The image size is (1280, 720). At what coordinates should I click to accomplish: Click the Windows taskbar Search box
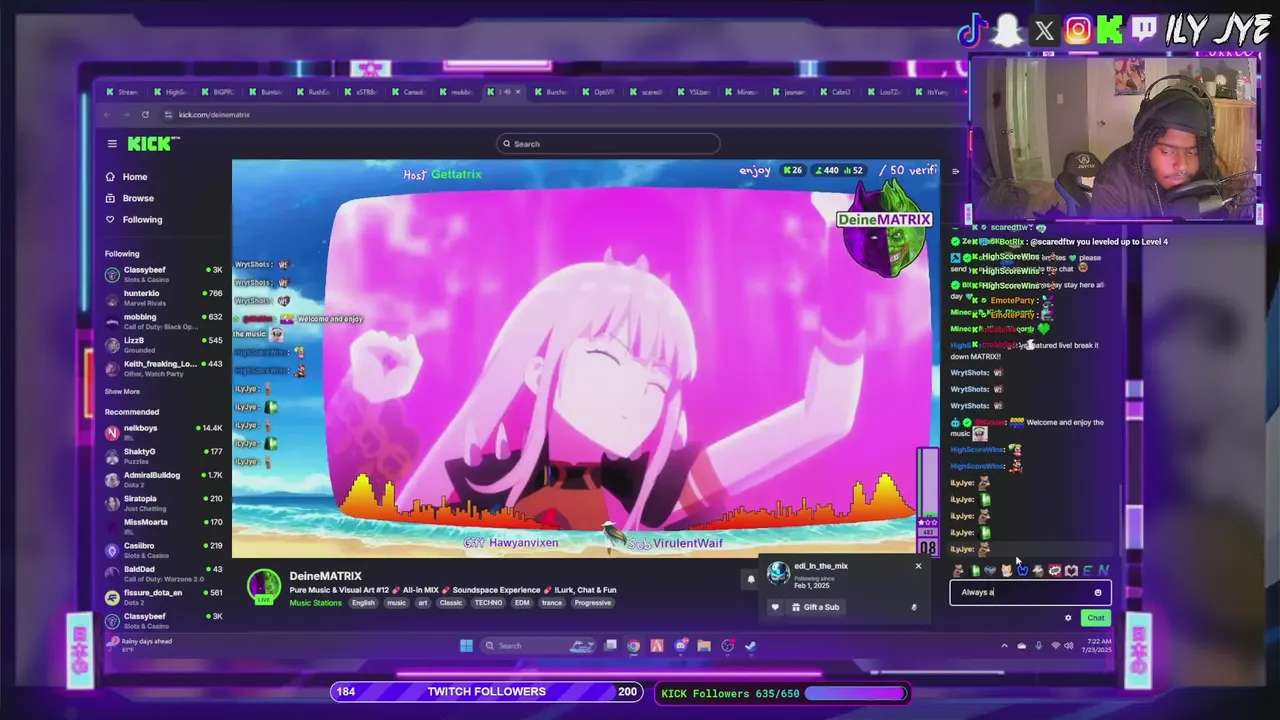point(538,646)
